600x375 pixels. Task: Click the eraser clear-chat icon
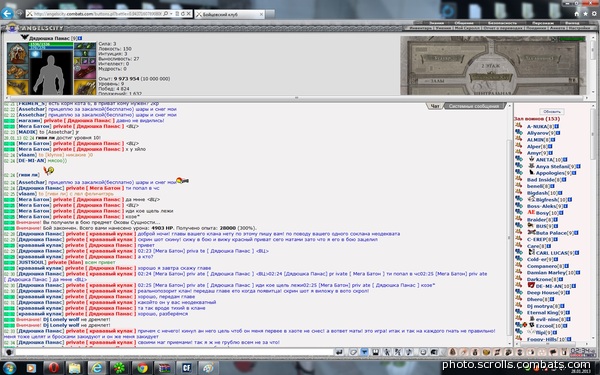[354, 352]
